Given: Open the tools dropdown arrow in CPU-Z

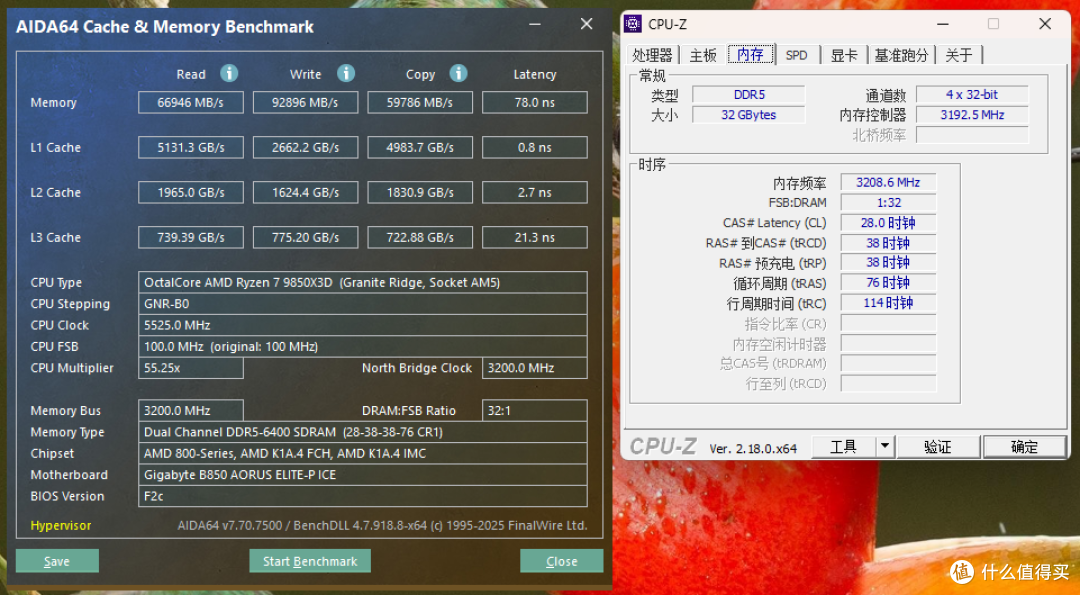Looking at the screenshot, I should coord(885,446).
